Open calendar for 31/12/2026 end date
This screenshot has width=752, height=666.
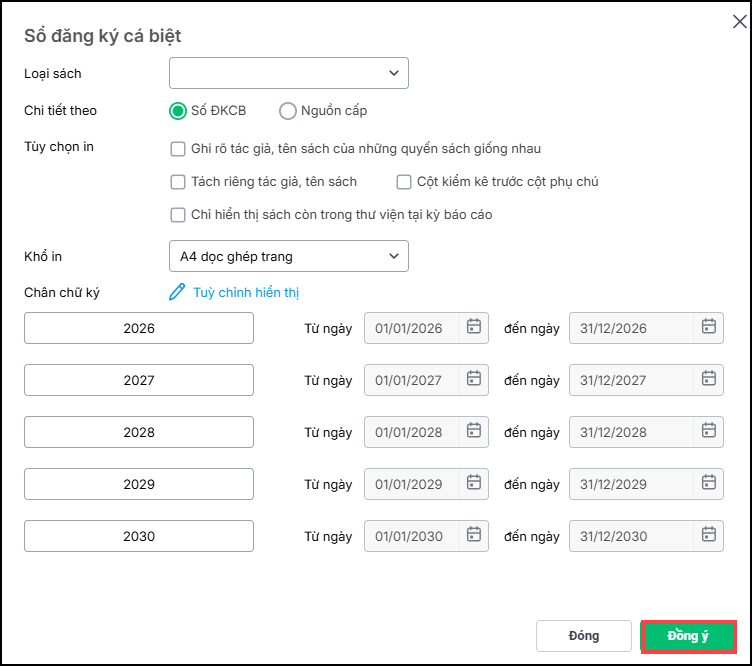[x=709, y=327]
